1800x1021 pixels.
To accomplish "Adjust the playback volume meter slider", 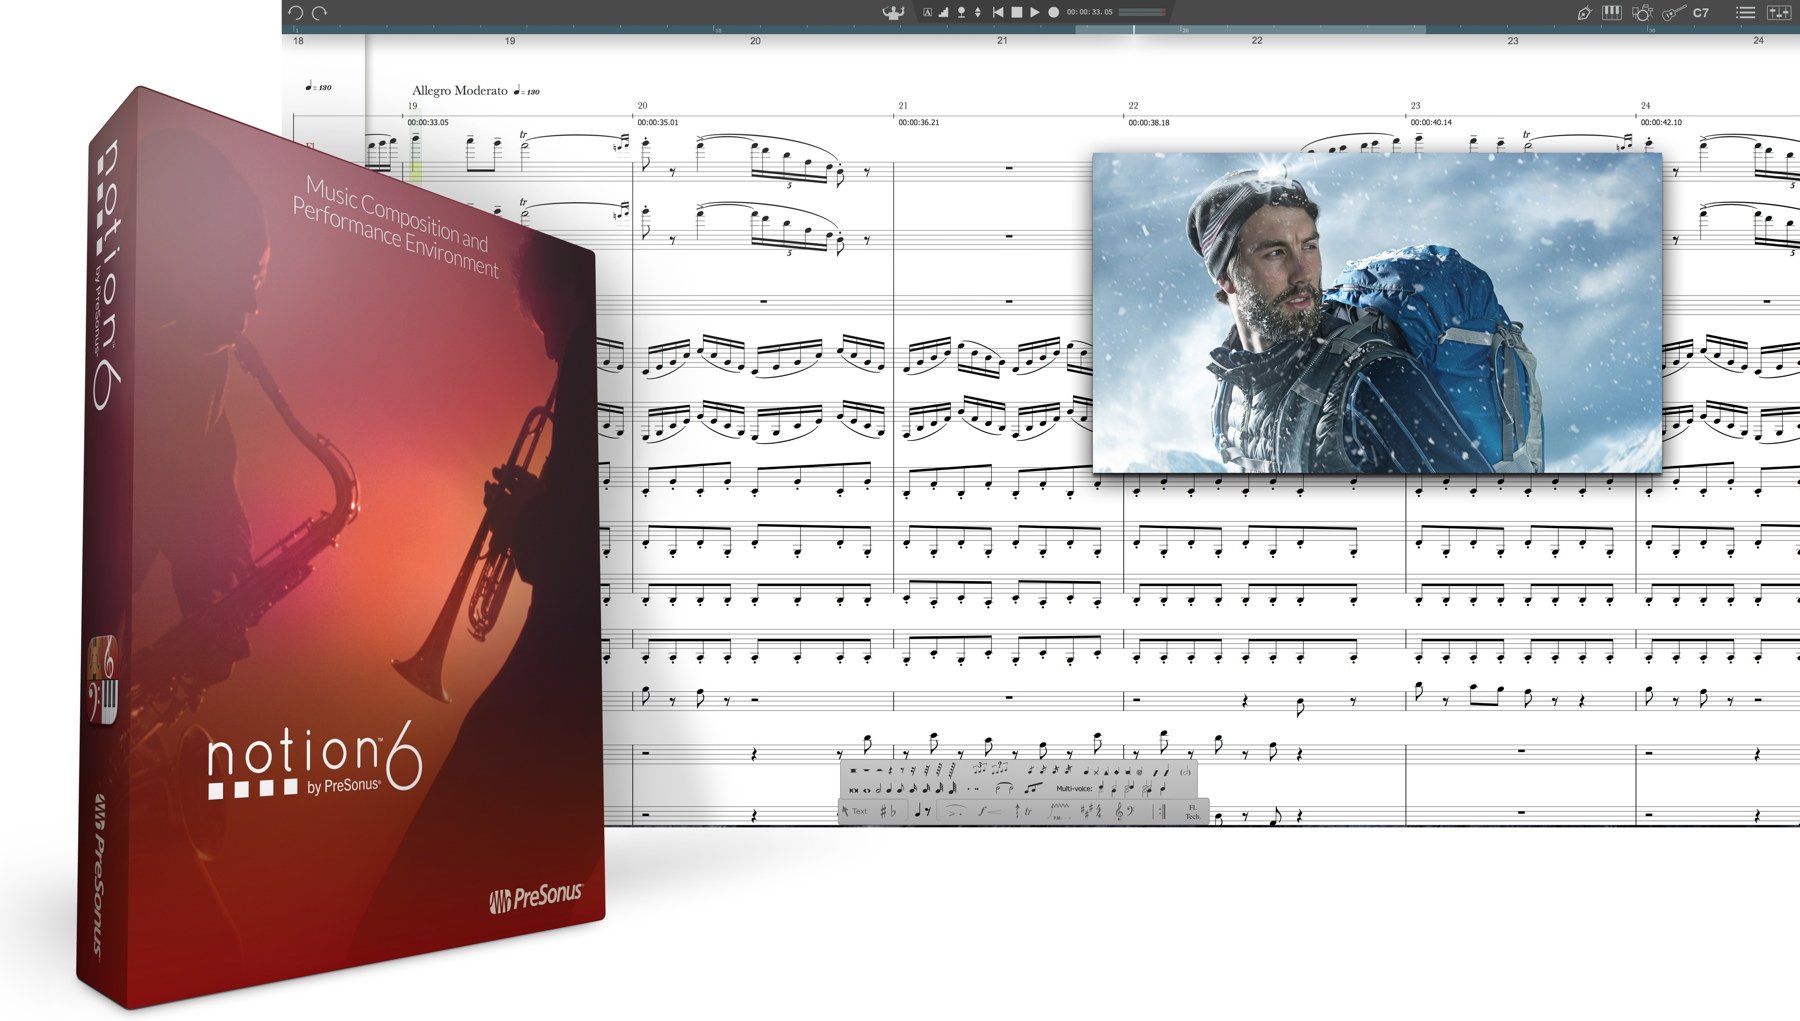I will pyautogui.click(x=1141, y=11).
